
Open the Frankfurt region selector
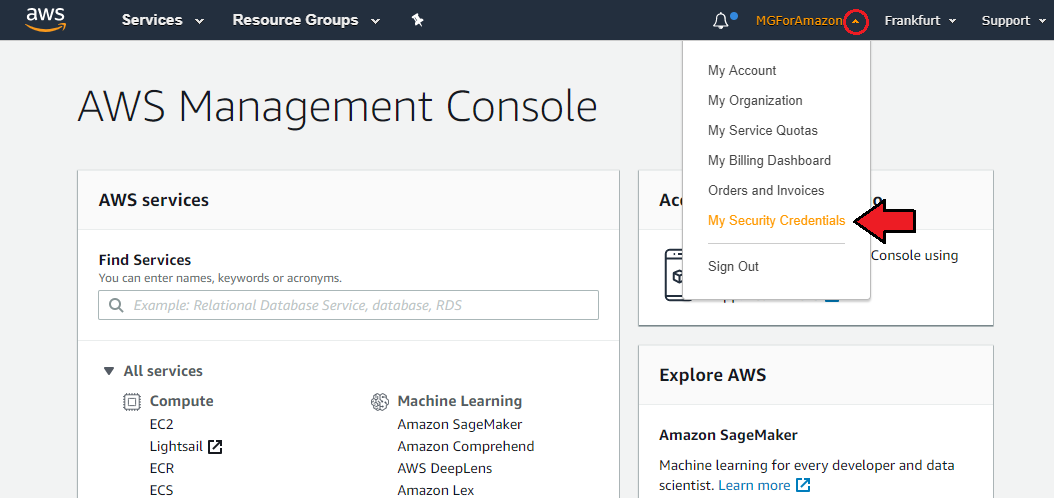tap(920, 21)
